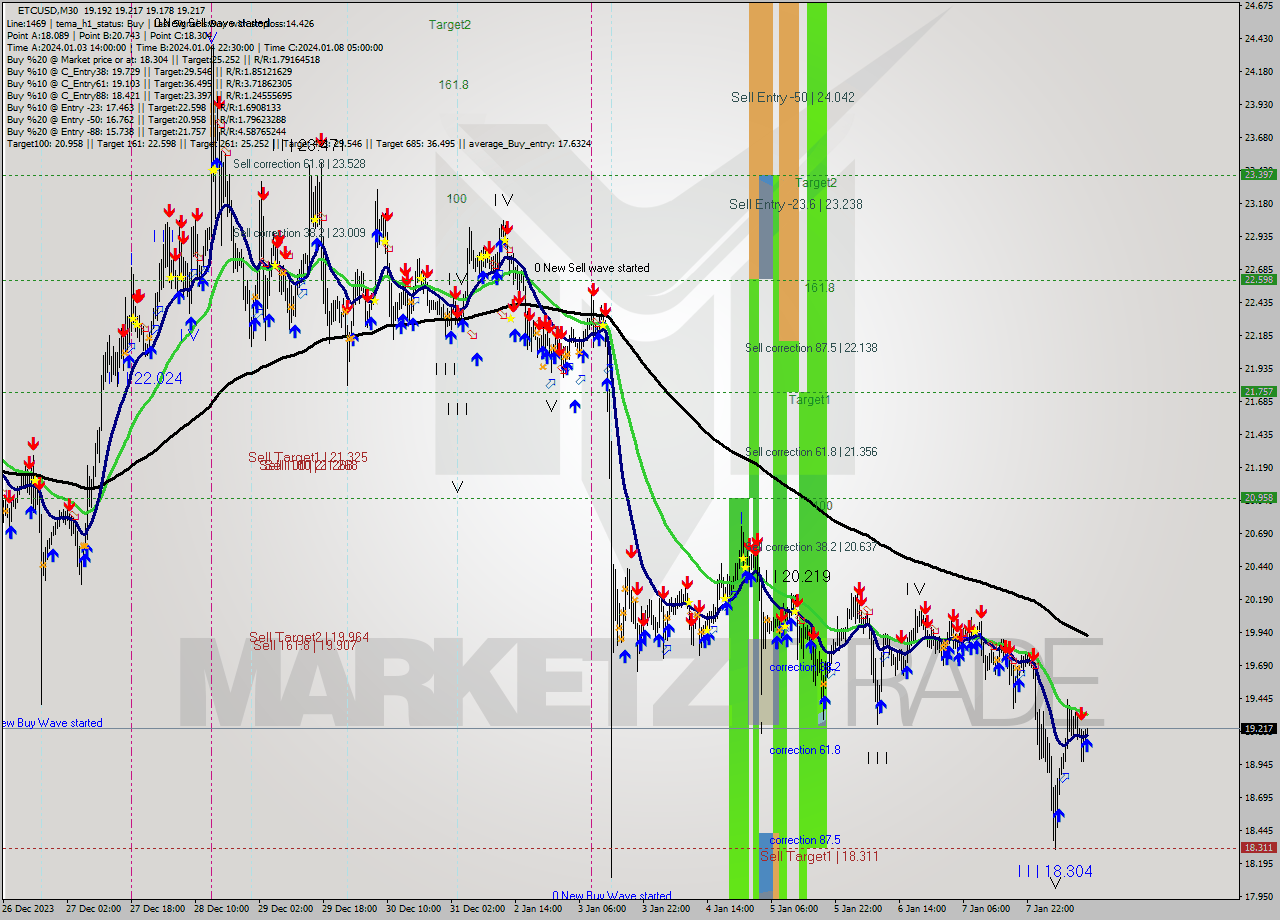This screenshot has width=1280, height=920.
Task: Select the 'Sell Entry -50 | 24.042' label
Action: point(793,97)
